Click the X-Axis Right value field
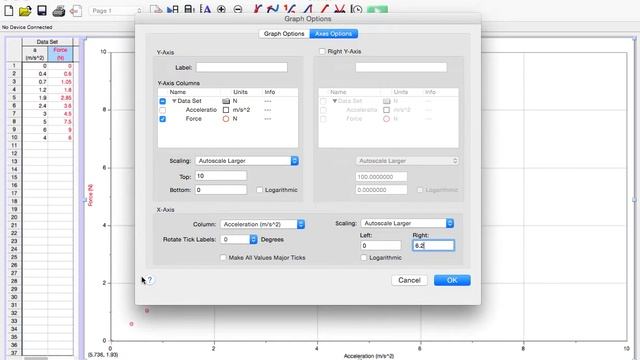 433,245
